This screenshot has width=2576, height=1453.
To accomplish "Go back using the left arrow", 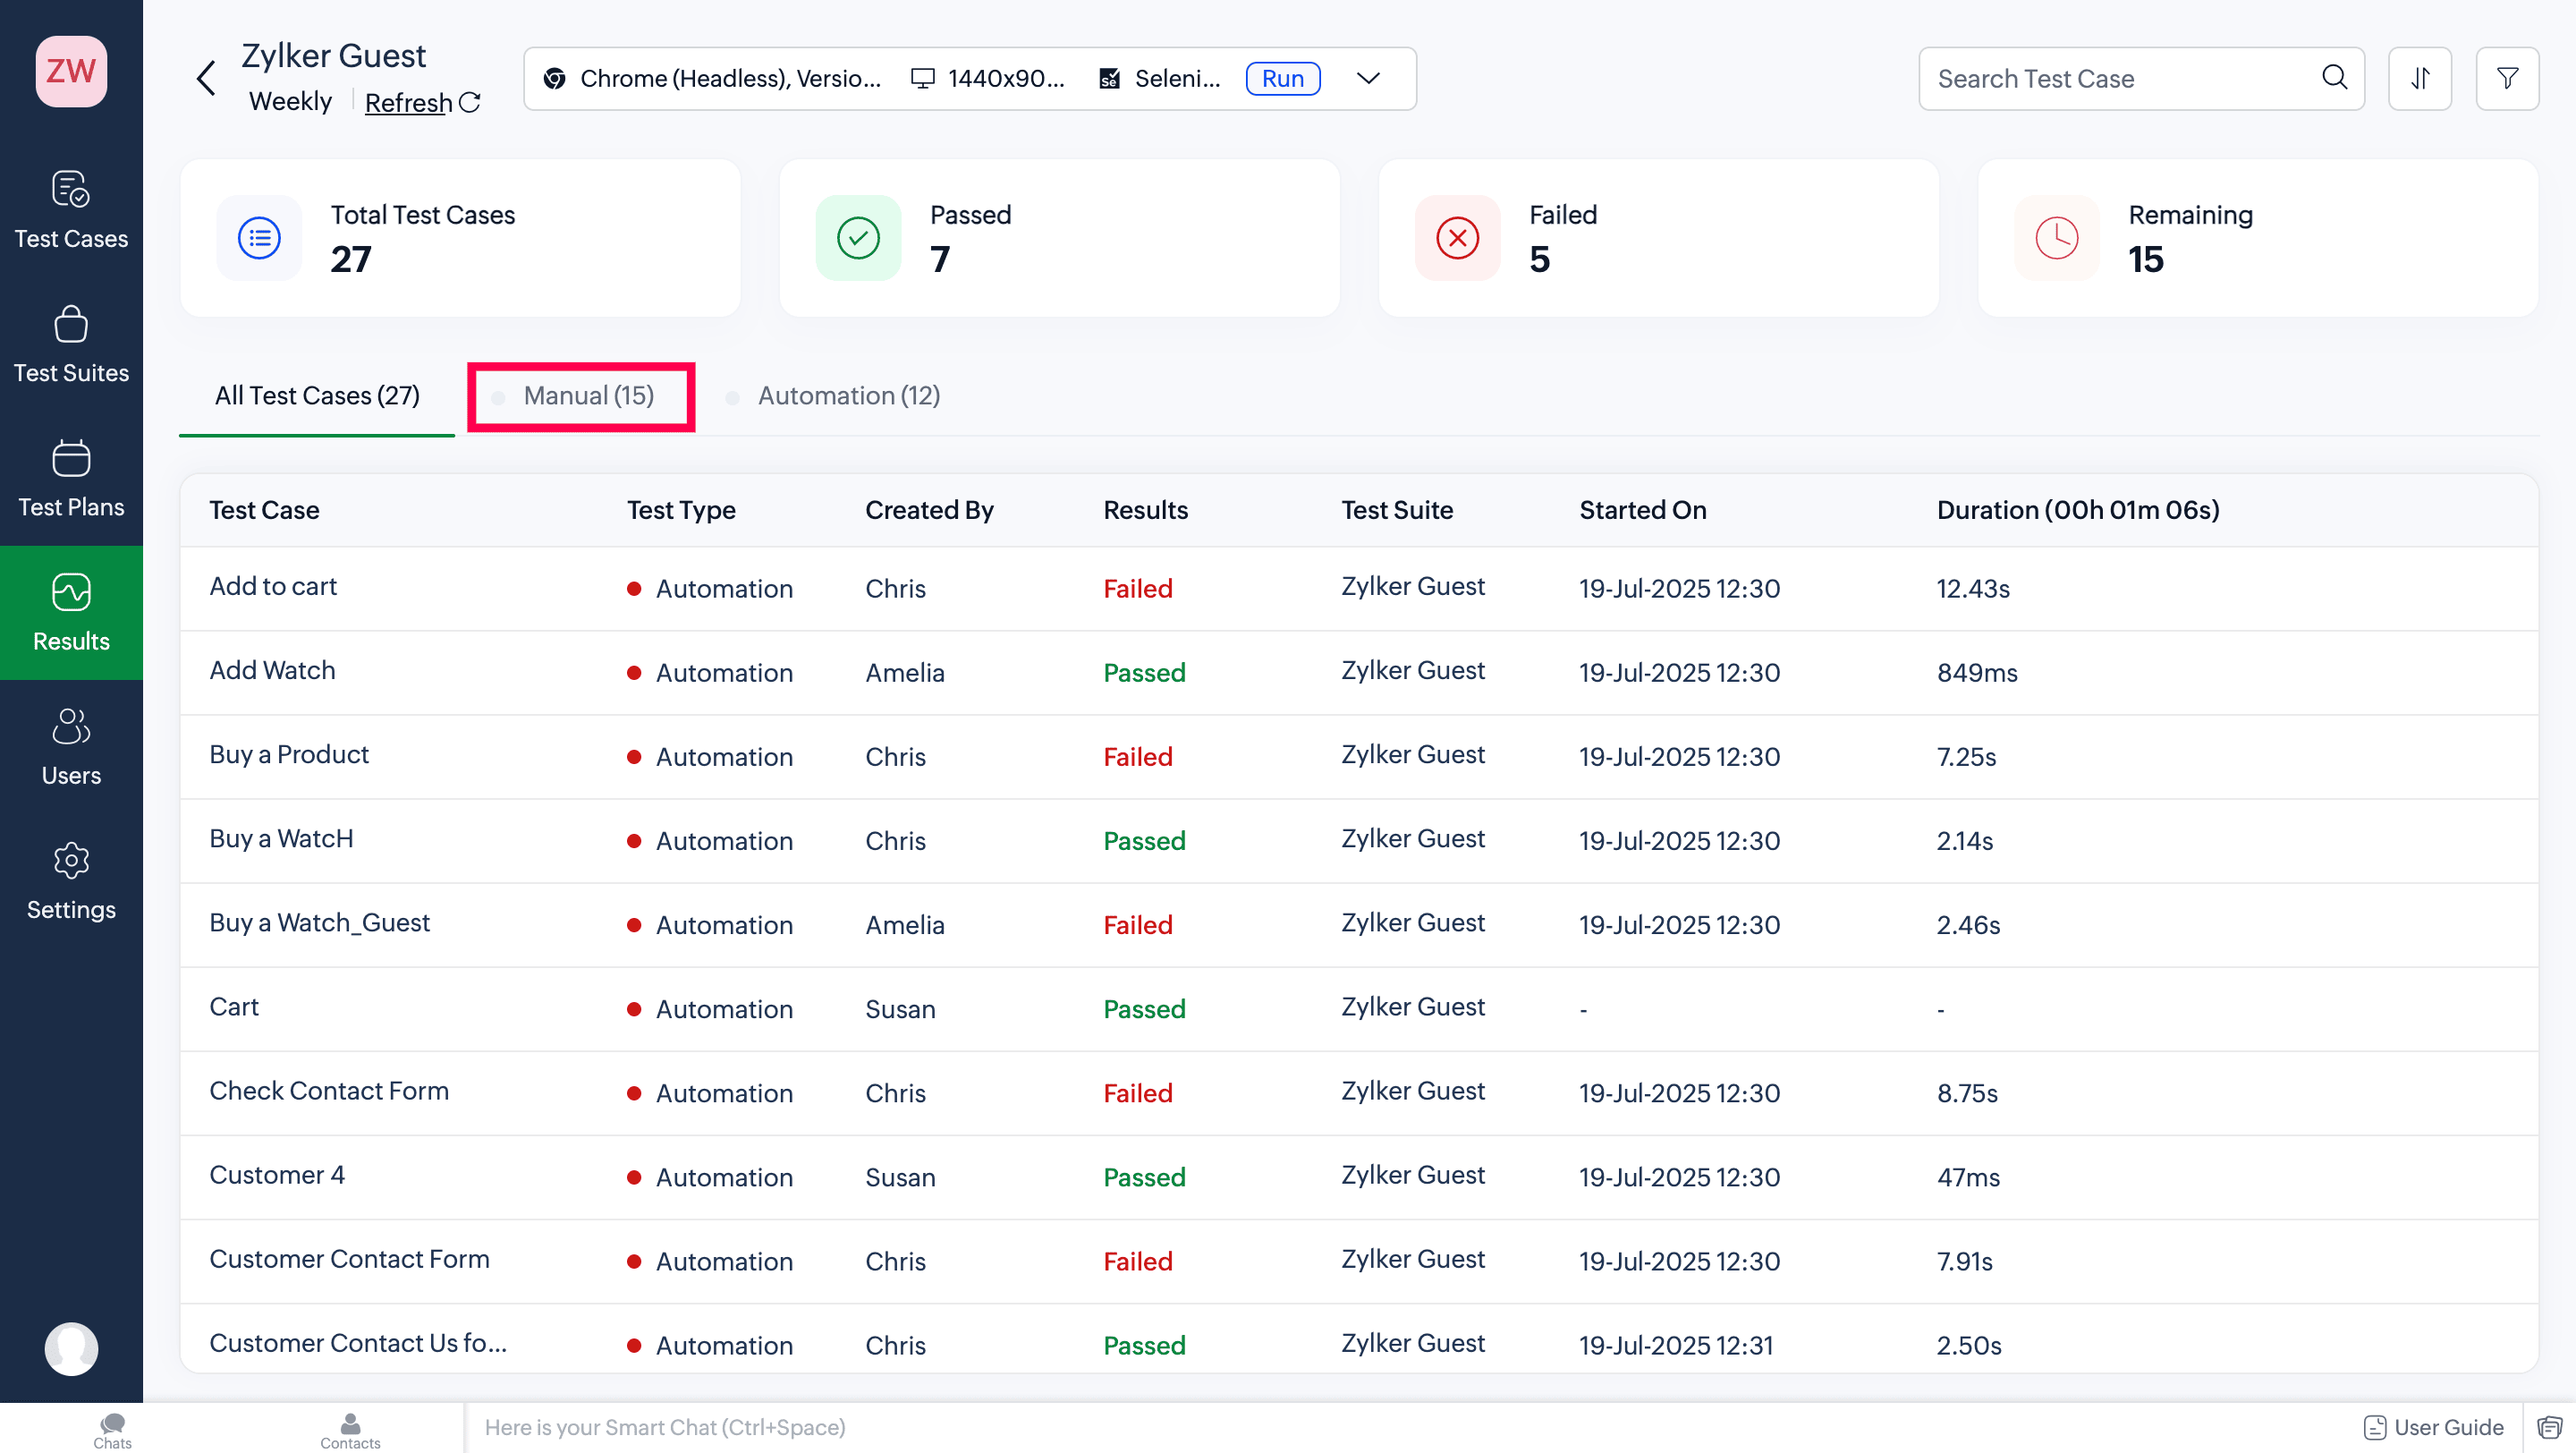I will 207,78.
